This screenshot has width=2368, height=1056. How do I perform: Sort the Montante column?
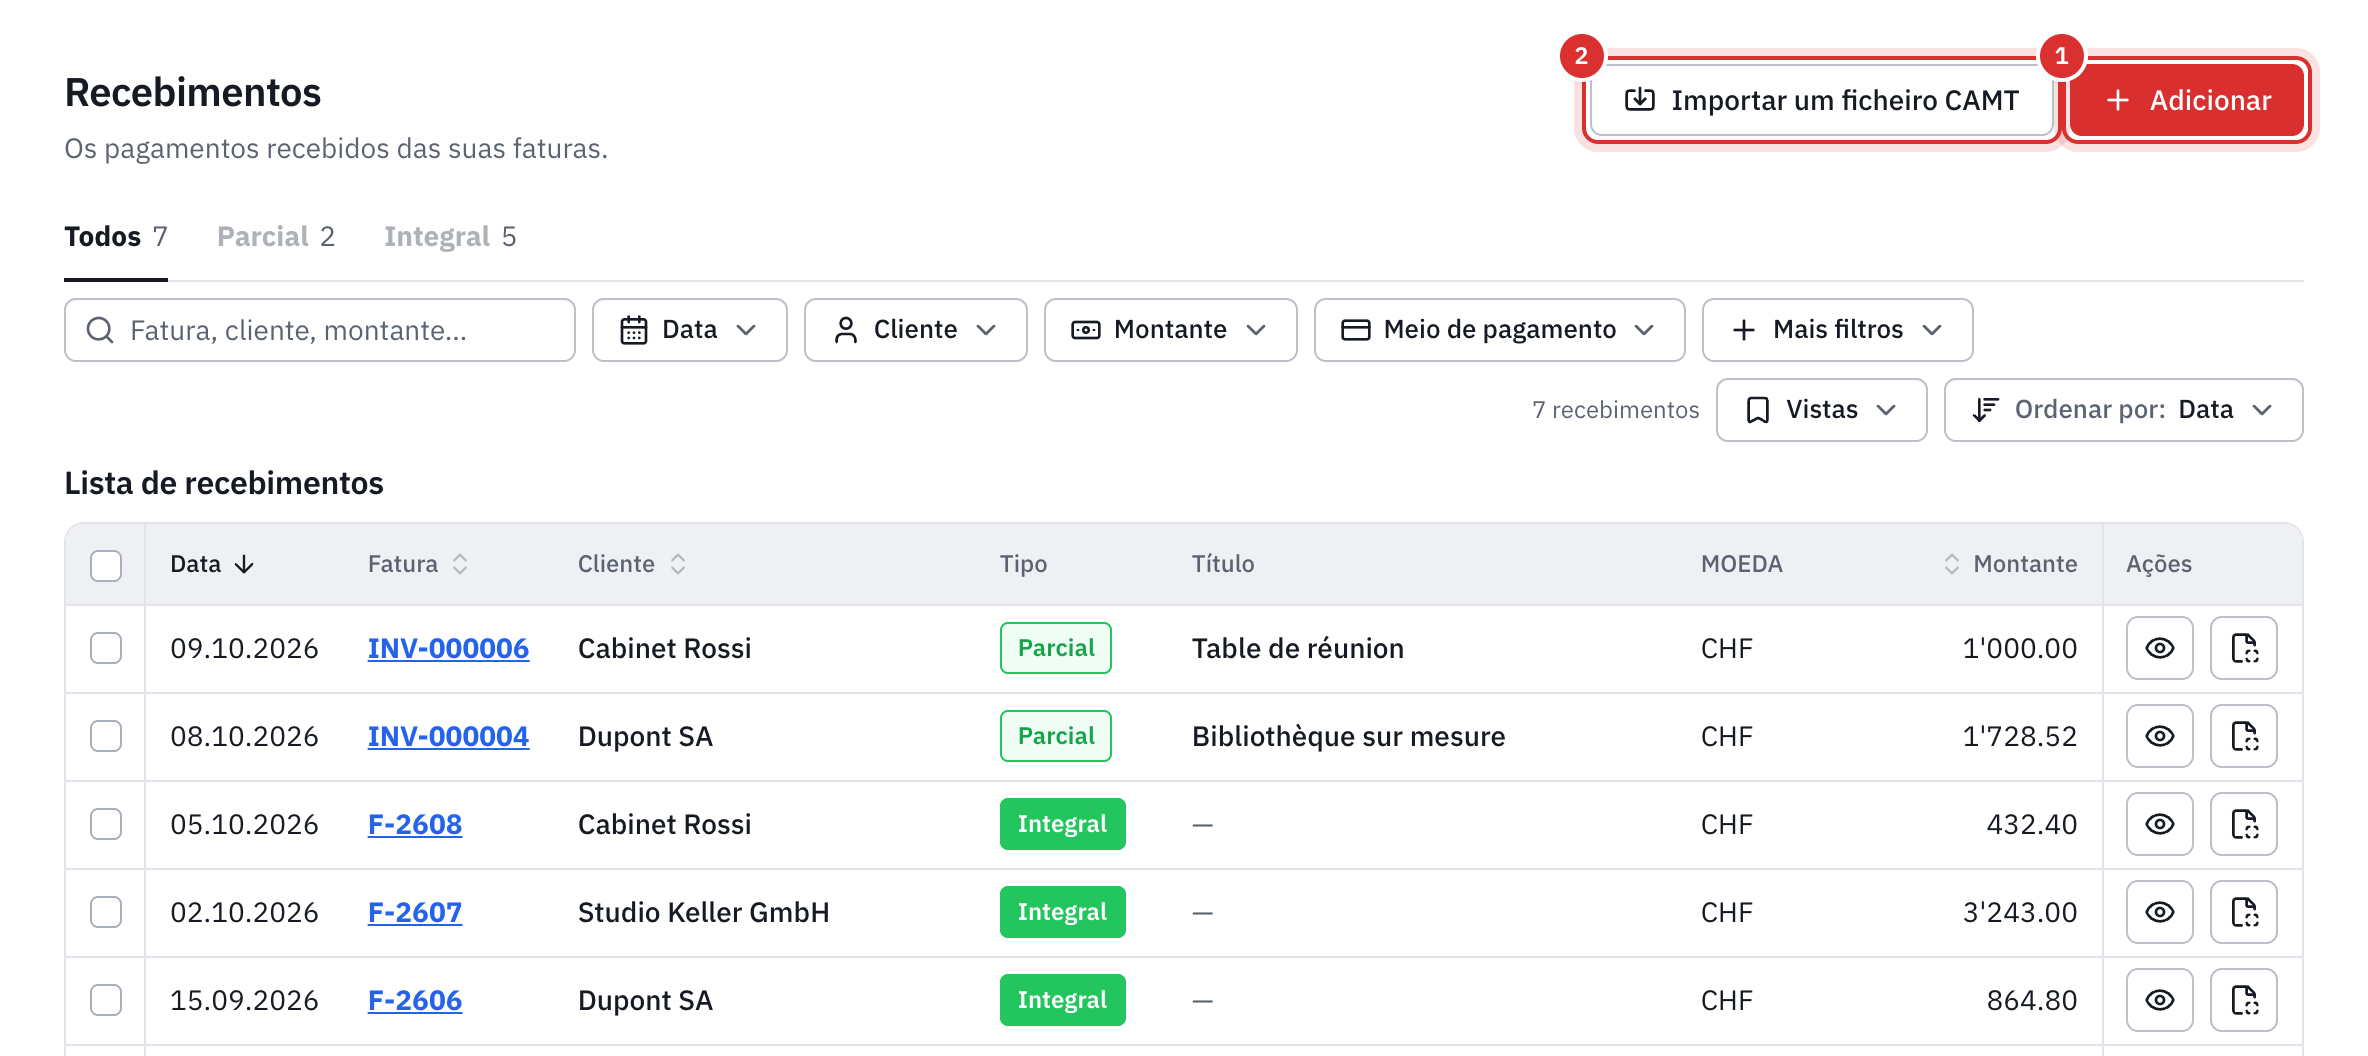[1951, 564]
